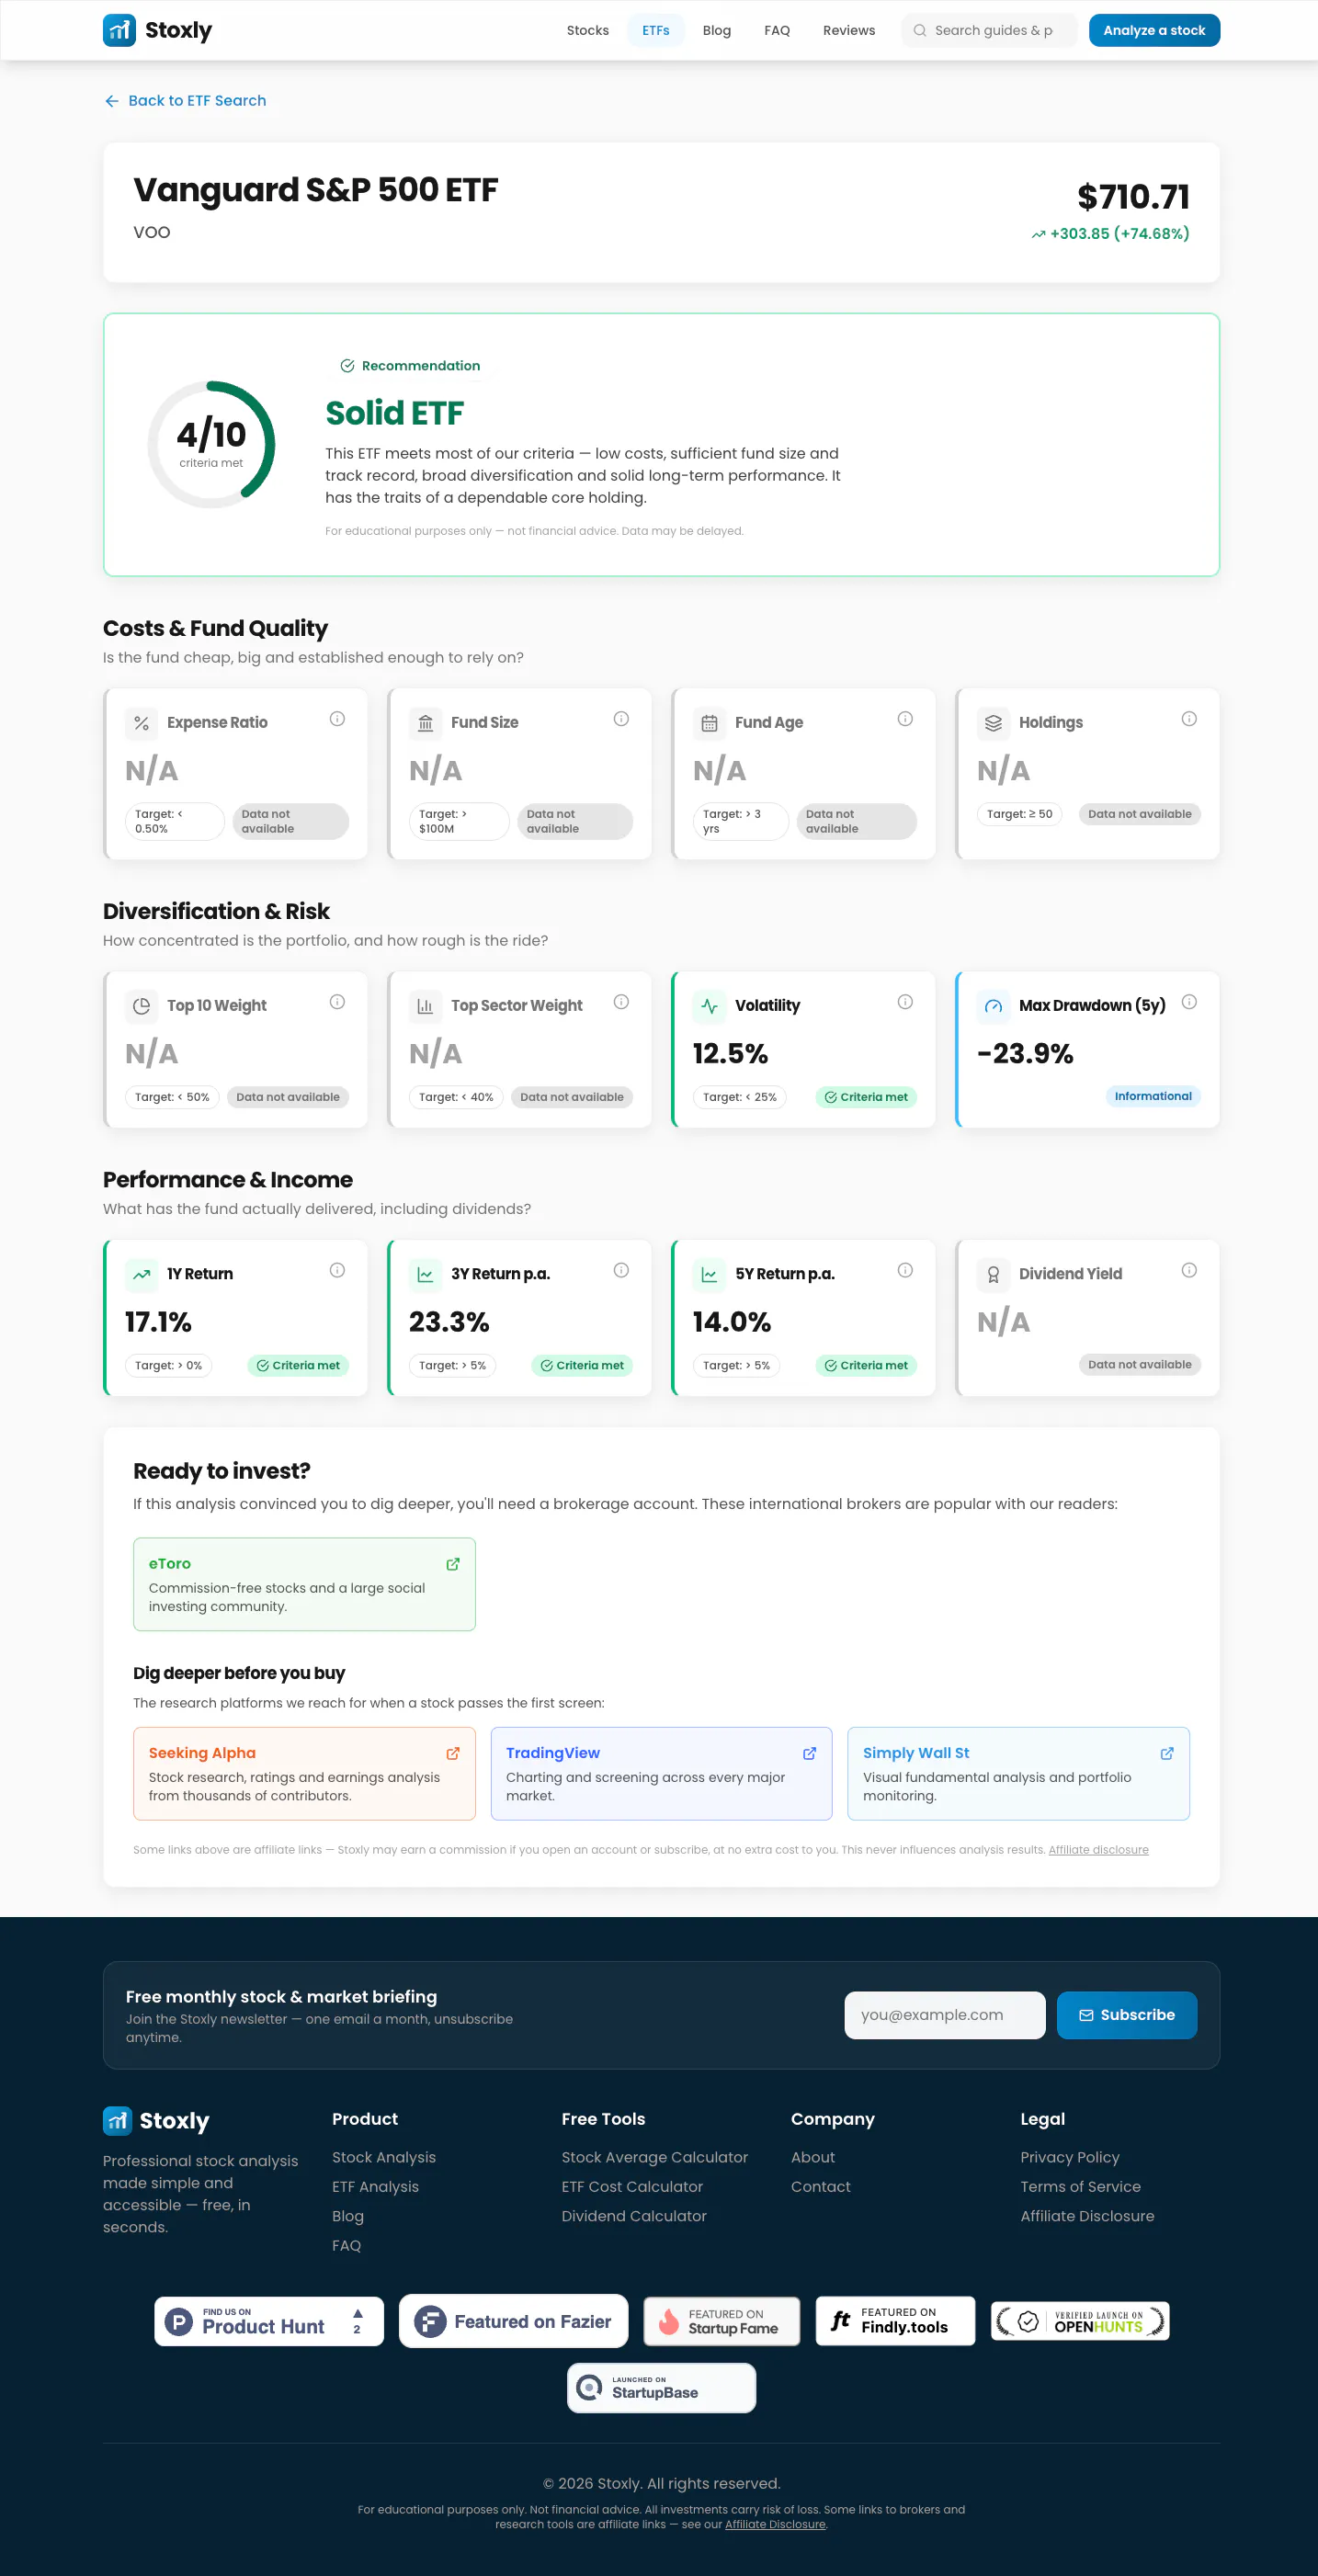1318x2576 pixels.
Task: Click the Expense Ratio percent icon
Action: click(x=141, y=723)
